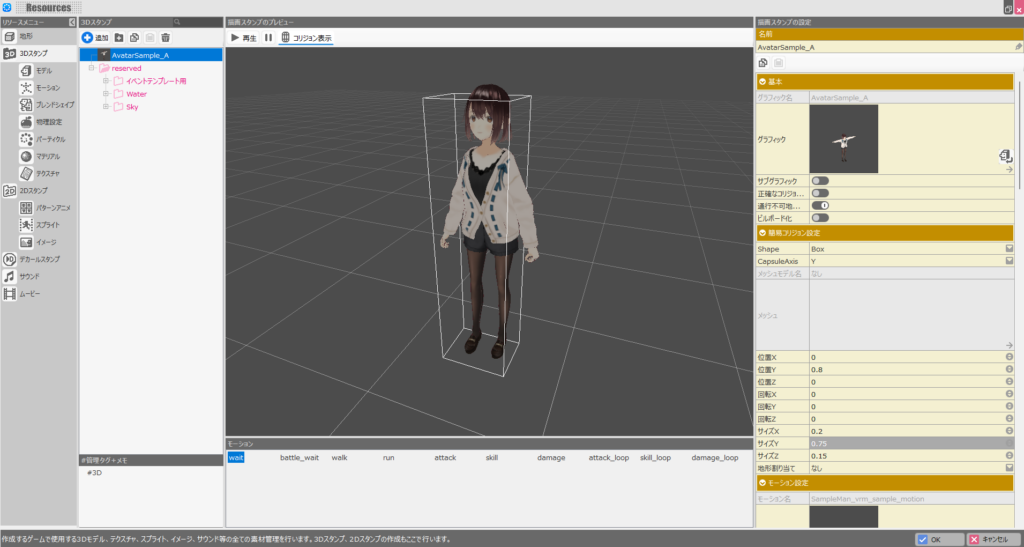The height and width of the screenshot is (547, 1024).
Task: Click the OK button
Action: click(940, 539)
